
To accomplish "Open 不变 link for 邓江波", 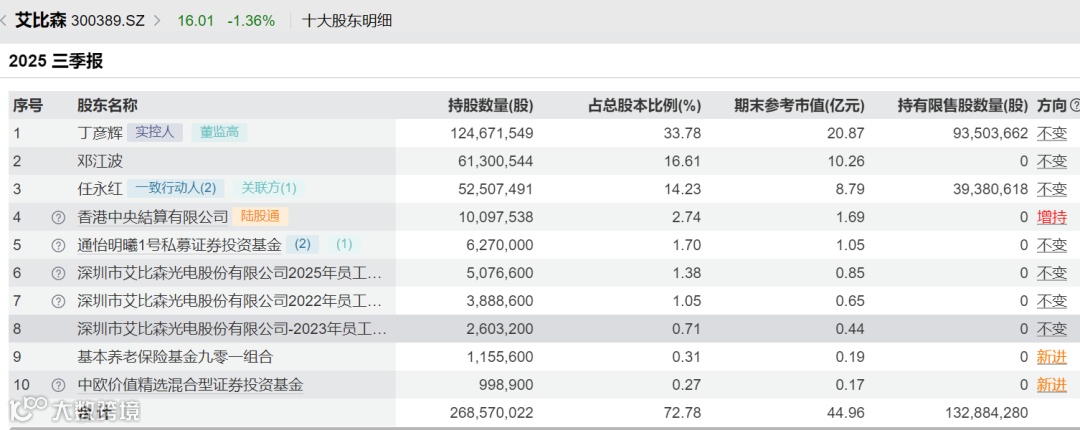I will click(x=1052, y=161).
